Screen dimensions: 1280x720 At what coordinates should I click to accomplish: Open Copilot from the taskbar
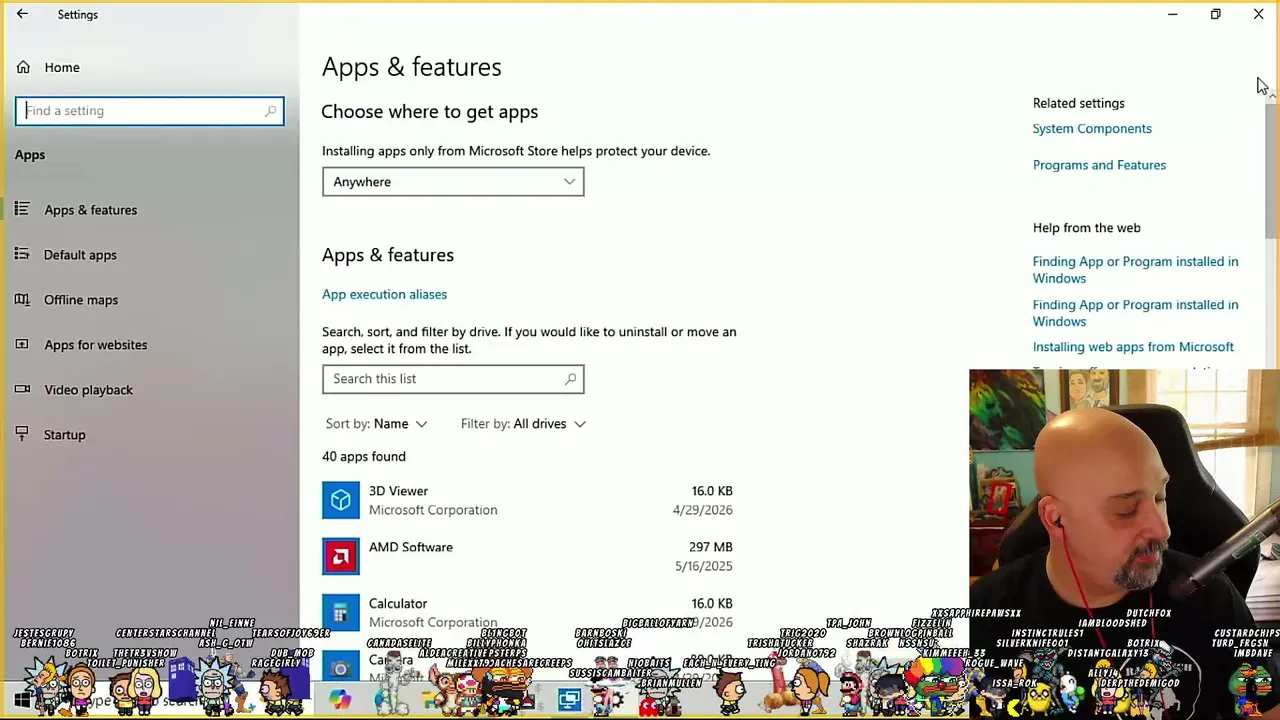pyautogui.click(x=340, y=700)
